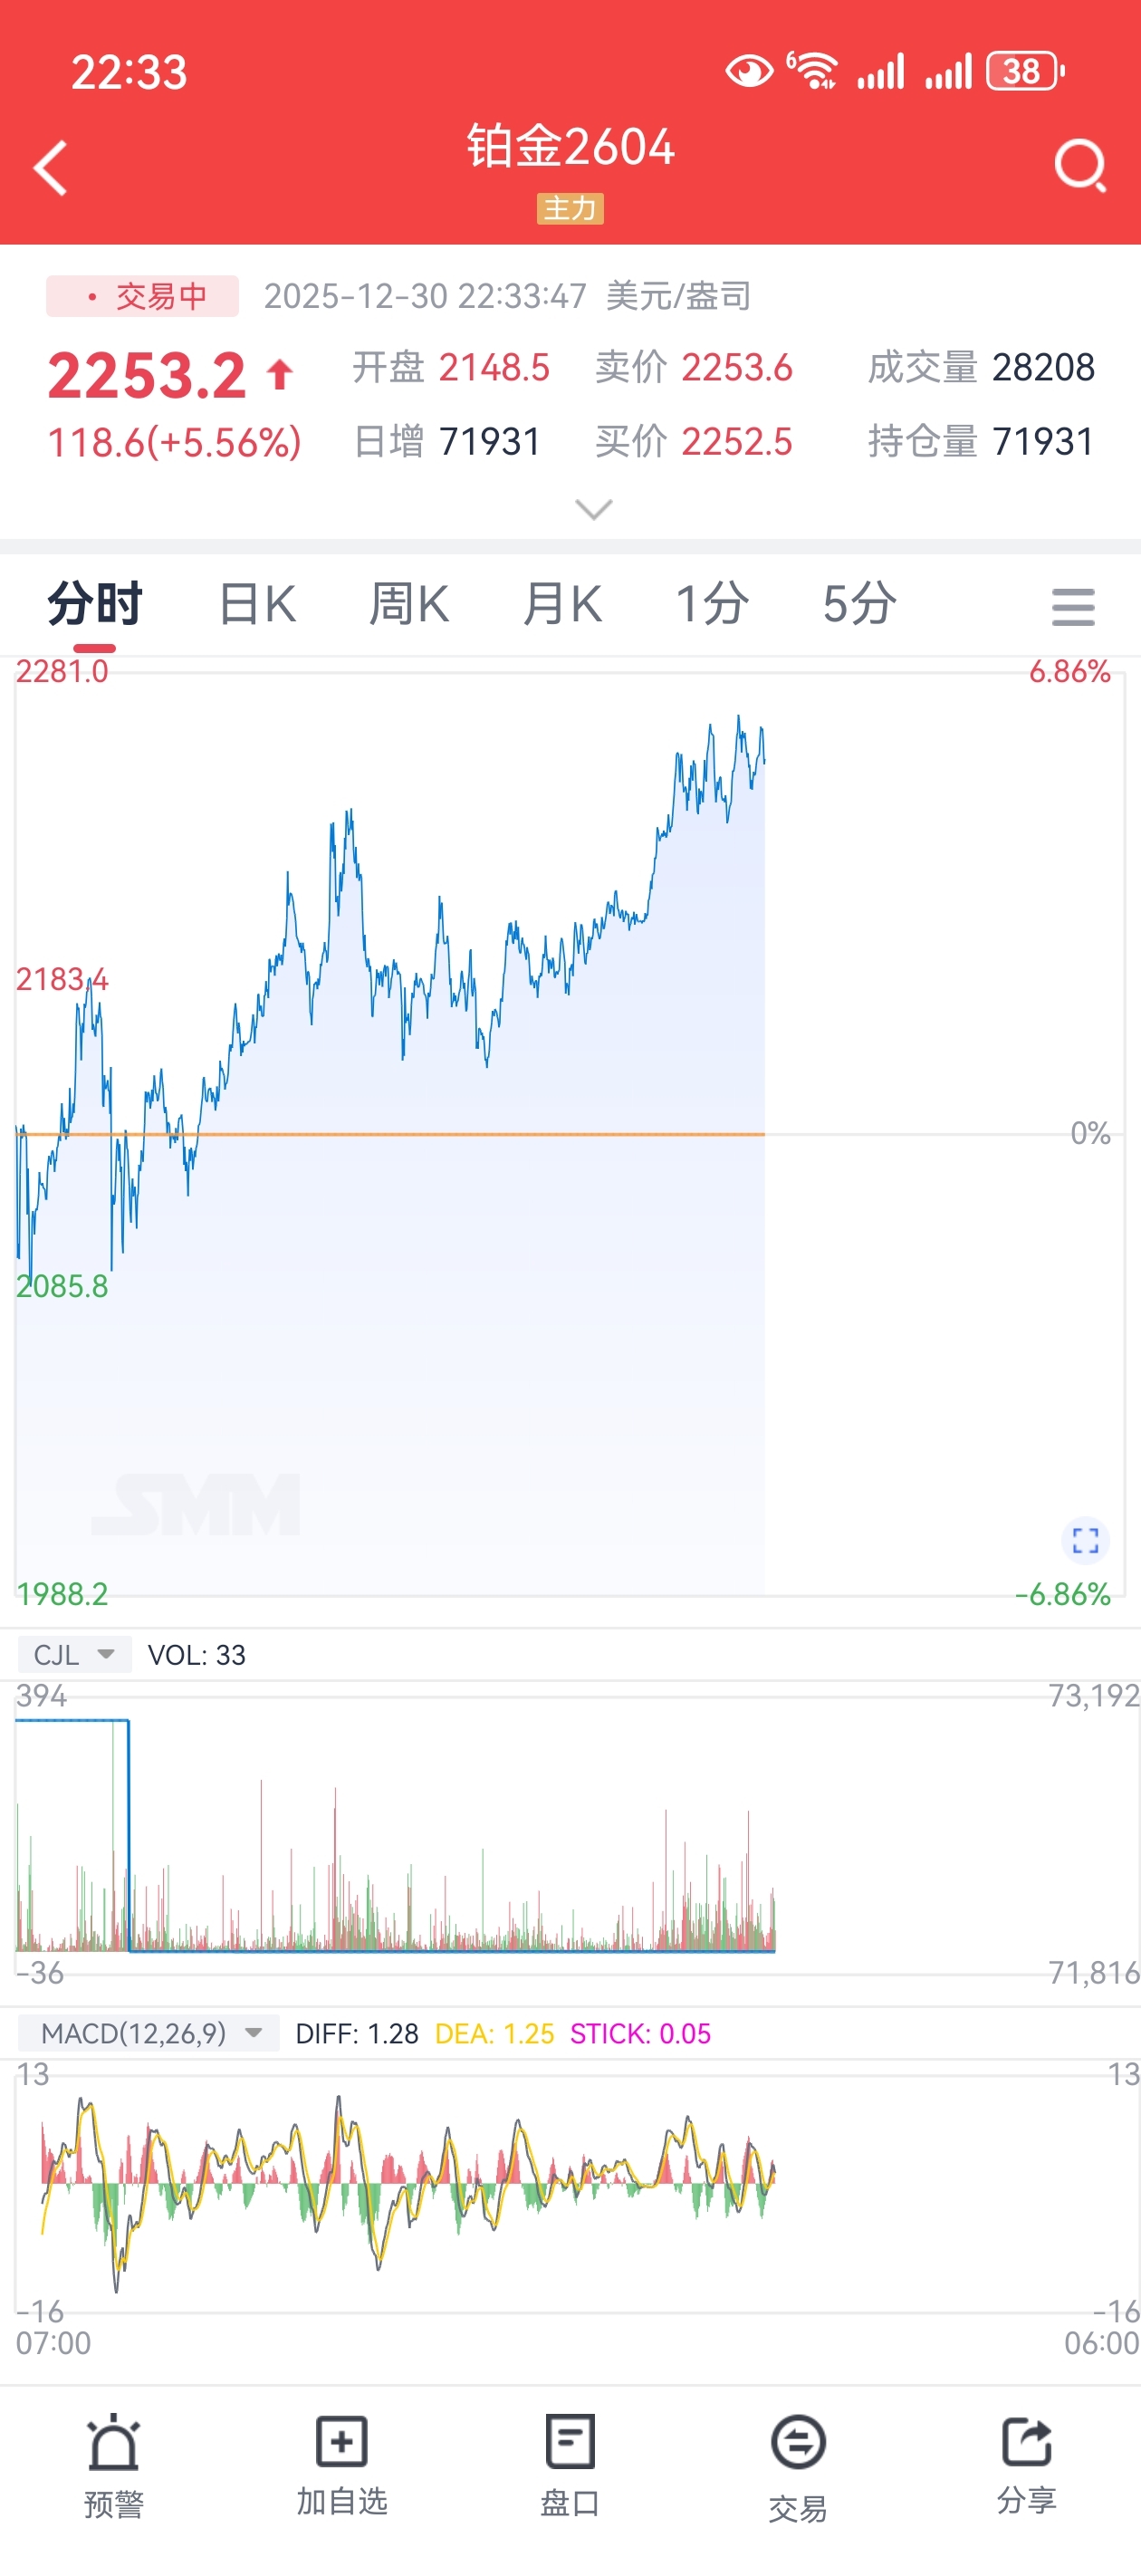Select the 月K chart tab

tap(562, 604)
